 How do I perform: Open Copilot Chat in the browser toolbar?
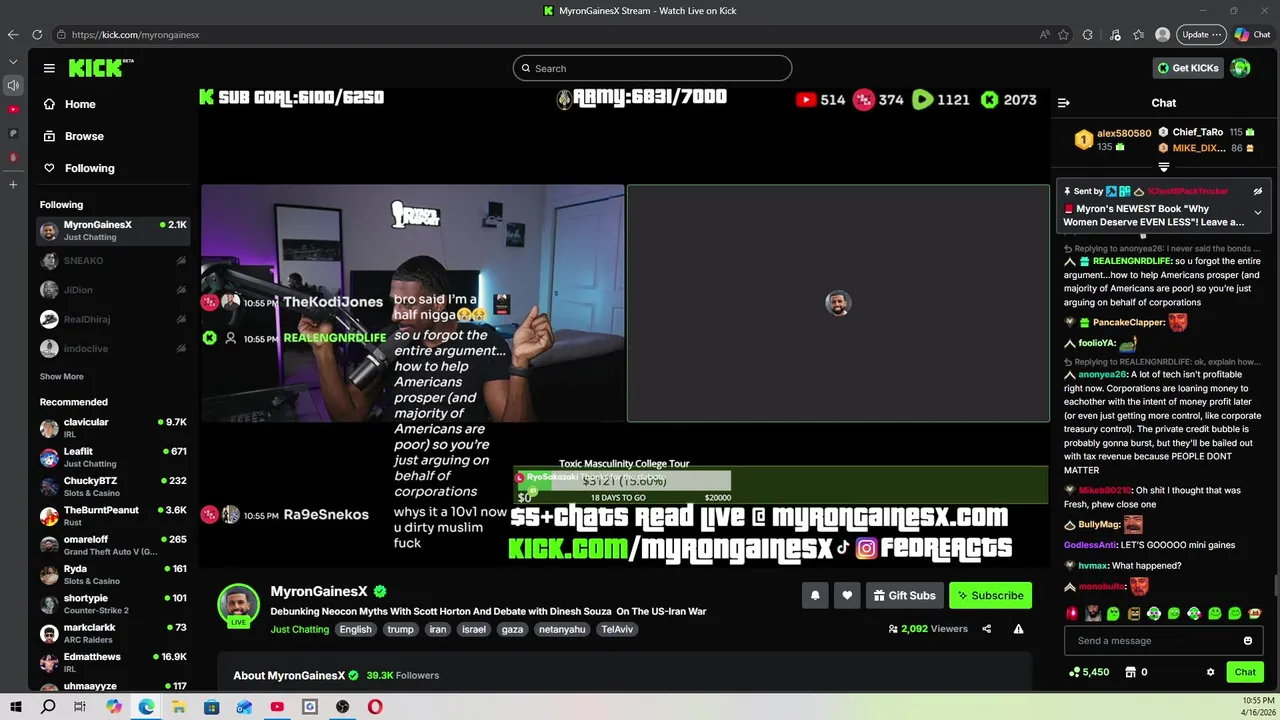[1252, 34]
